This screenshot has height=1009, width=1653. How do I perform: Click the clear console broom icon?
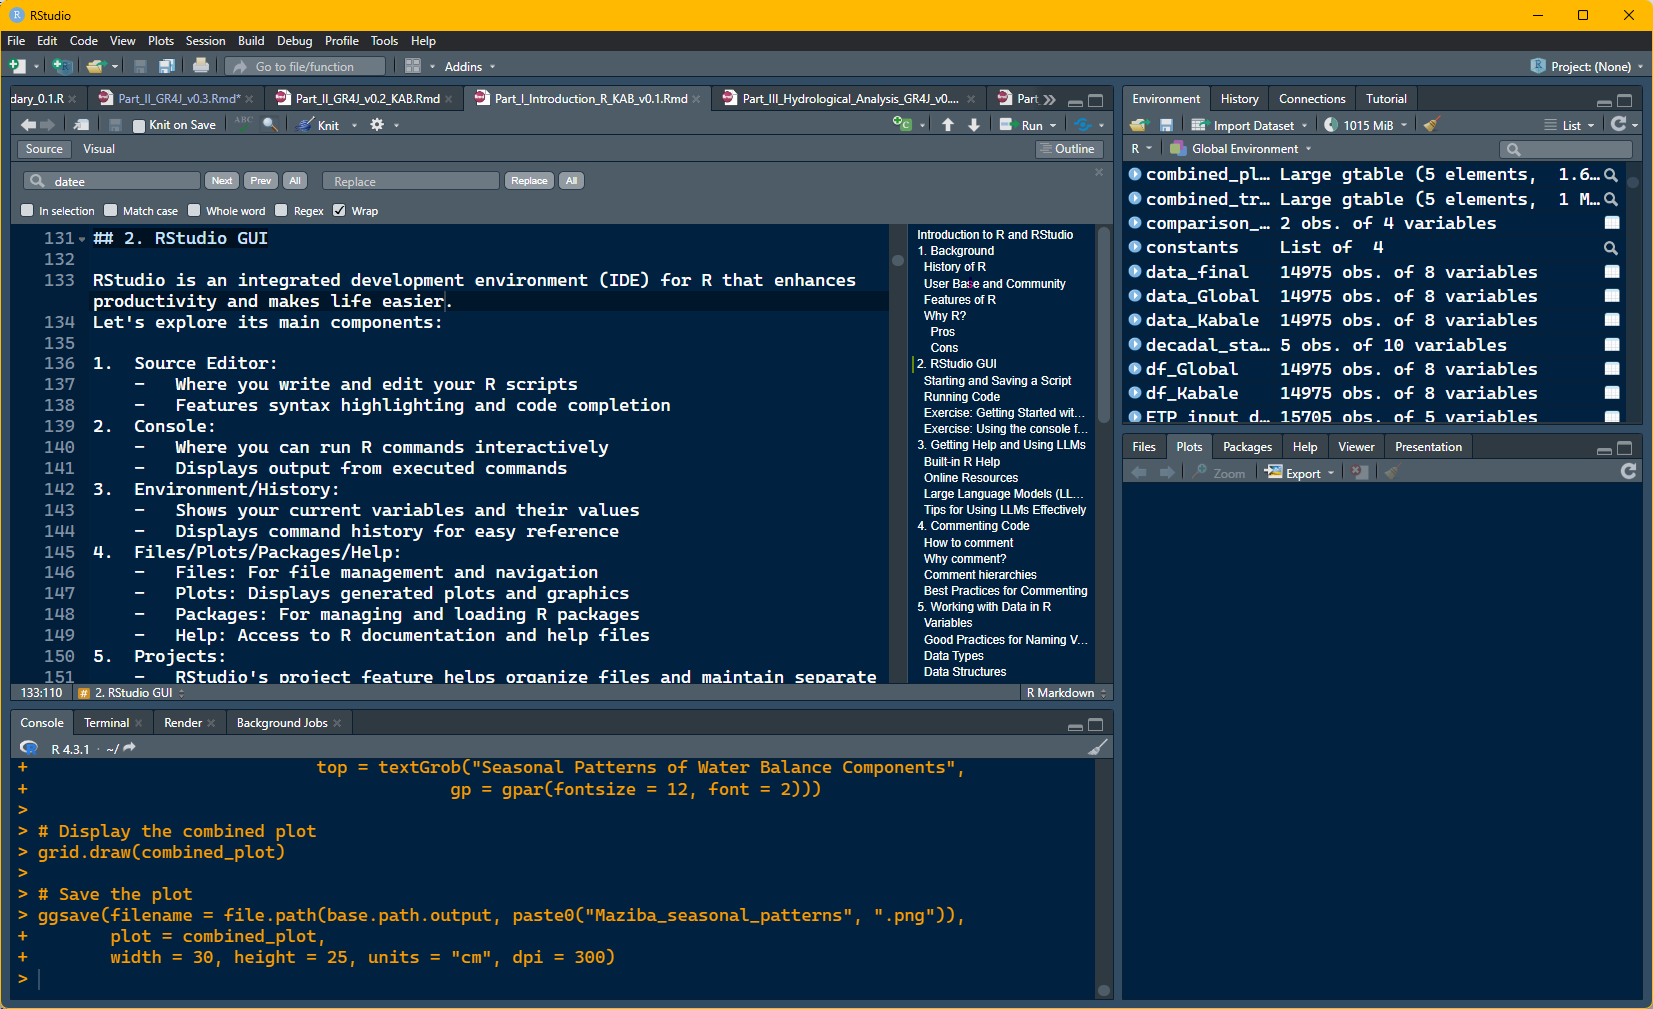point(1098,748)
